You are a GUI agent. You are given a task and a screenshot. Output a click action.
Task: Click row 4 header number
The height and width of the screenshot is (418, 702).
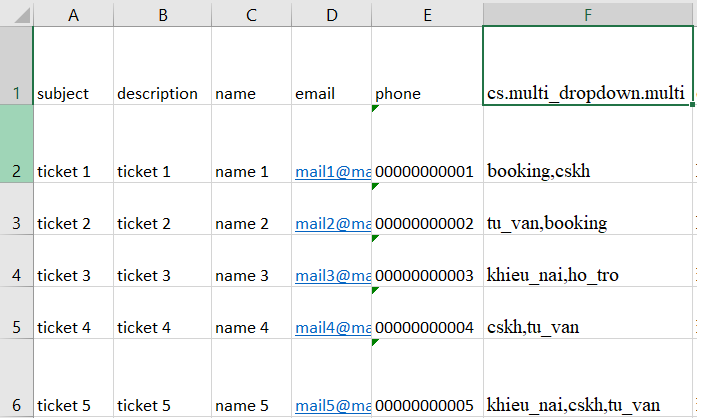pyautogui.click(x=16, y=275)
